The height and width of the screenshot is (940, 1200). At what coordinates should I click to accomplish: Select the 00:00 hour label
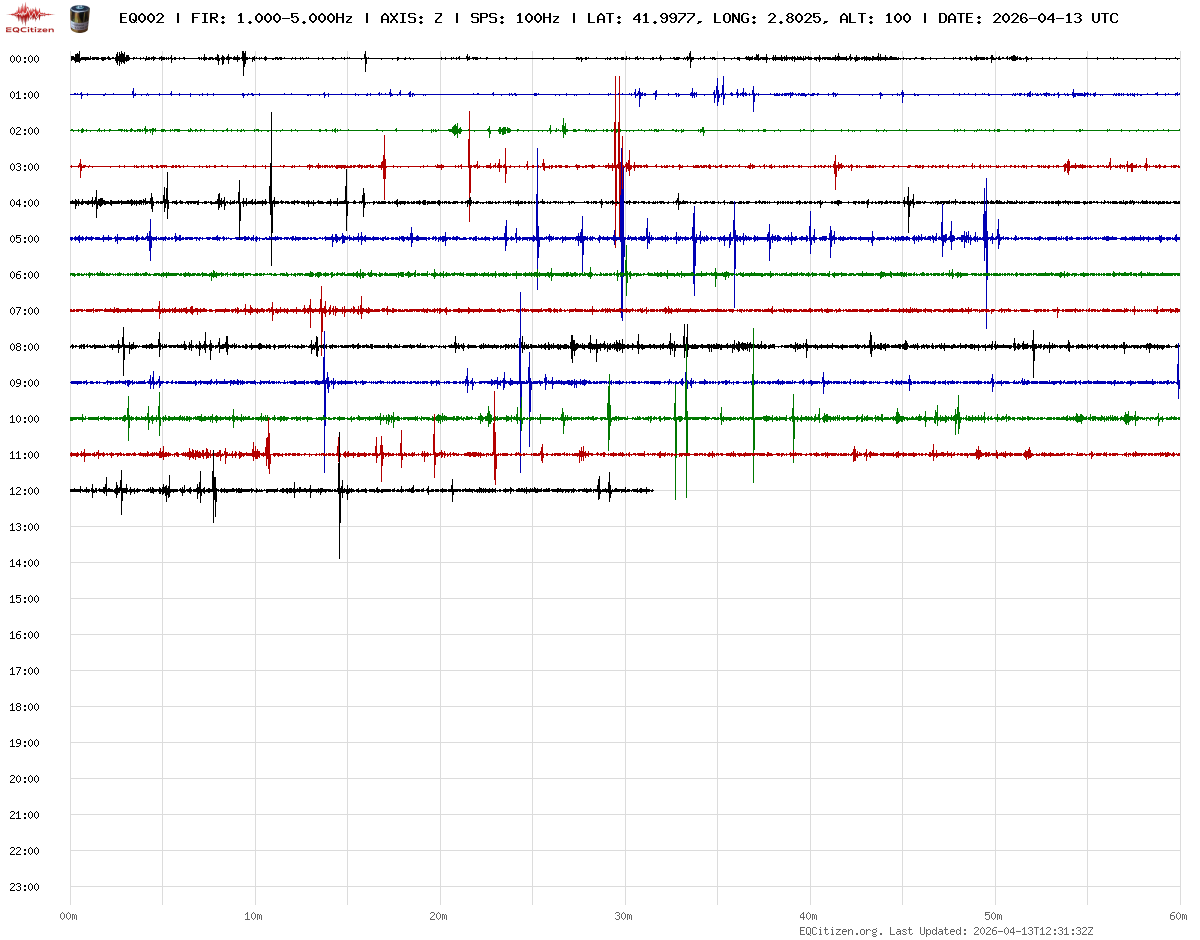click(24, 59)
